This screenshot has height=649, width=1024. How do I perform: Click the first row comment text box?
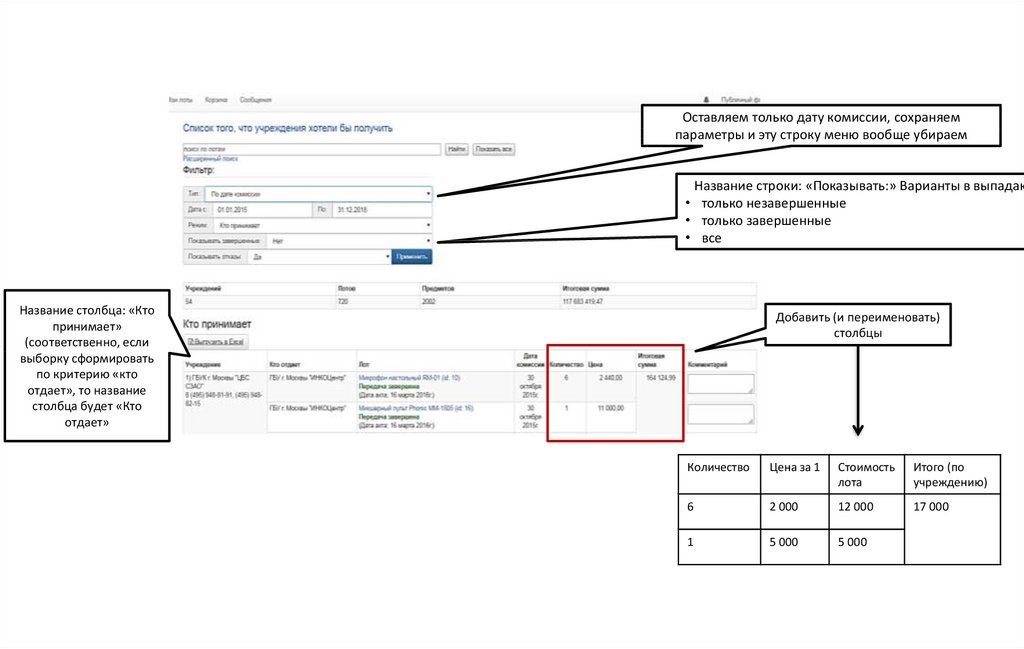(x=722, y=384)
